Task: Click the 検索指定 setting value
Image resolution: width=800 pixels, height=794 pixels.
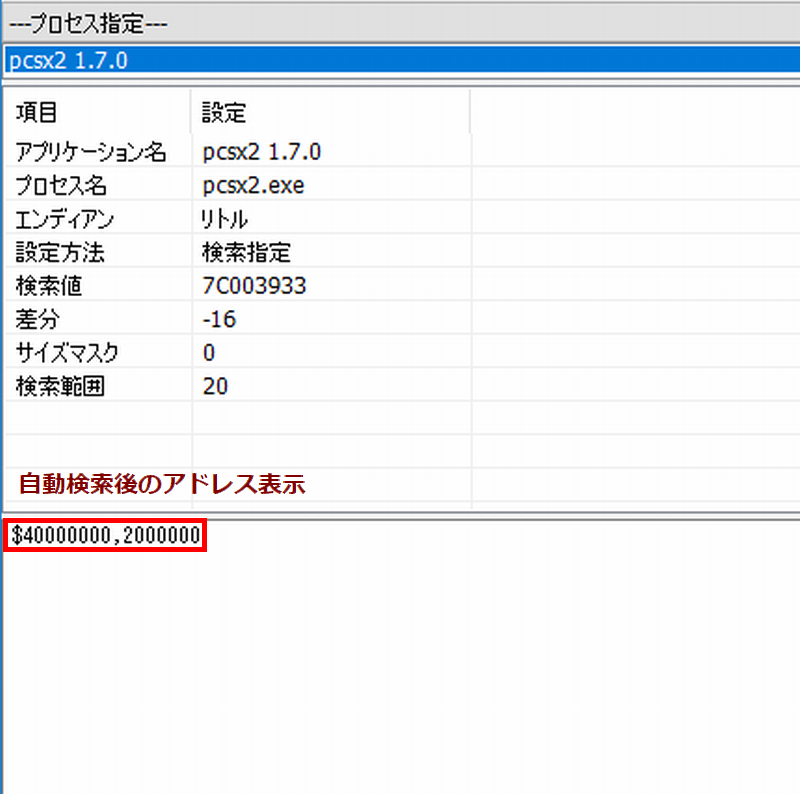Action: click(x=246, y=252)
